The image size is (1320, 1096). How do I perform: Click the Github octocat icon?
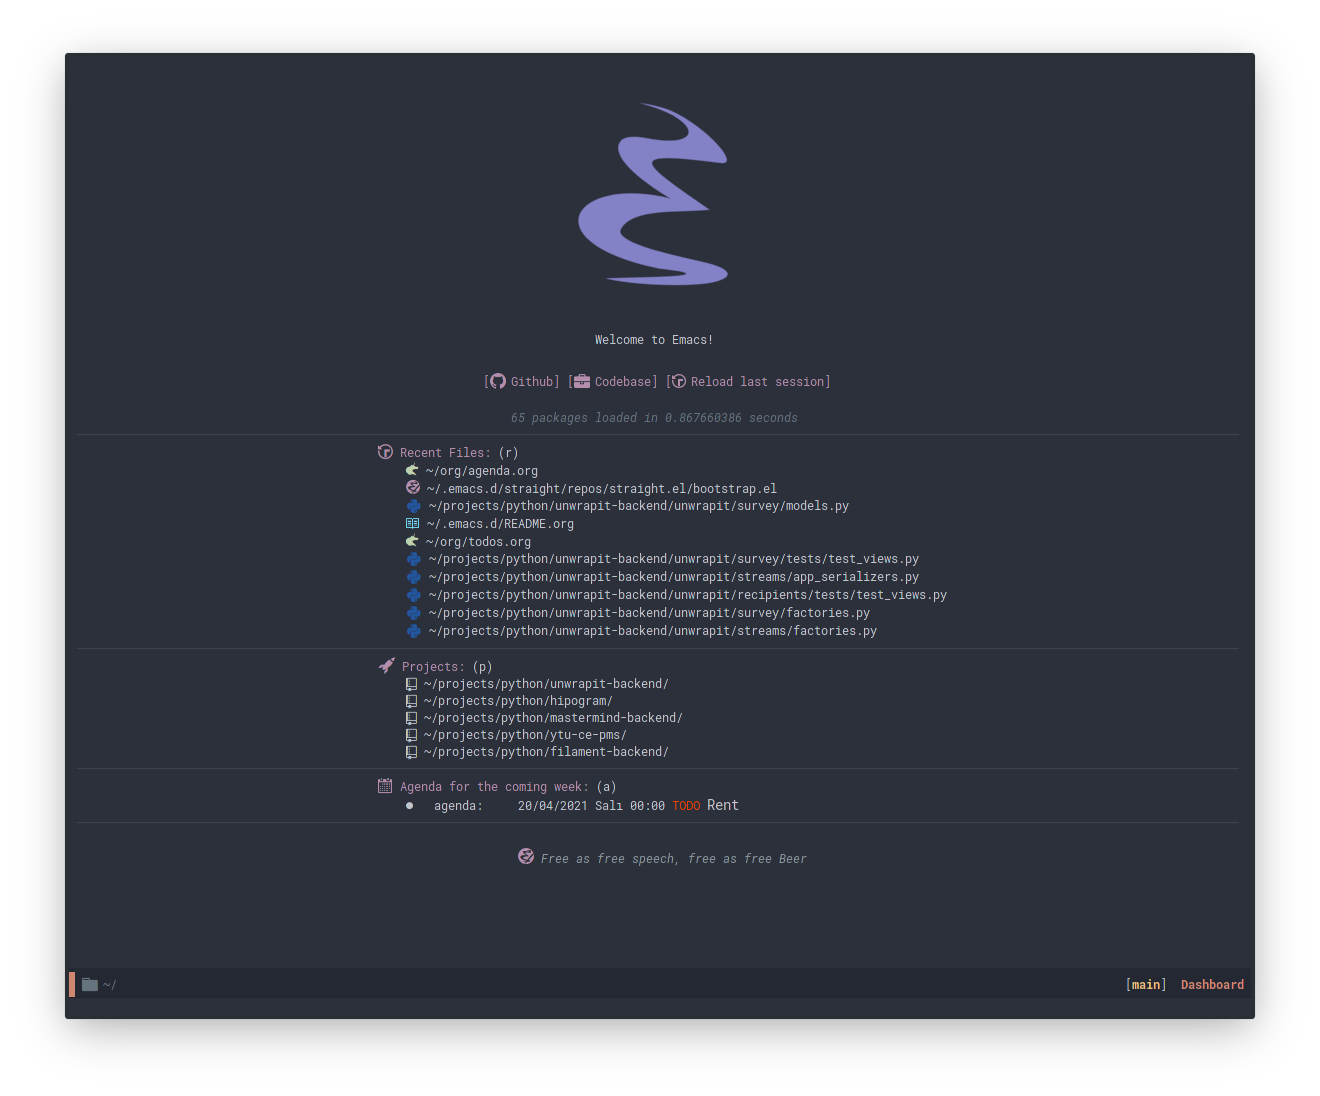[498, 381]
